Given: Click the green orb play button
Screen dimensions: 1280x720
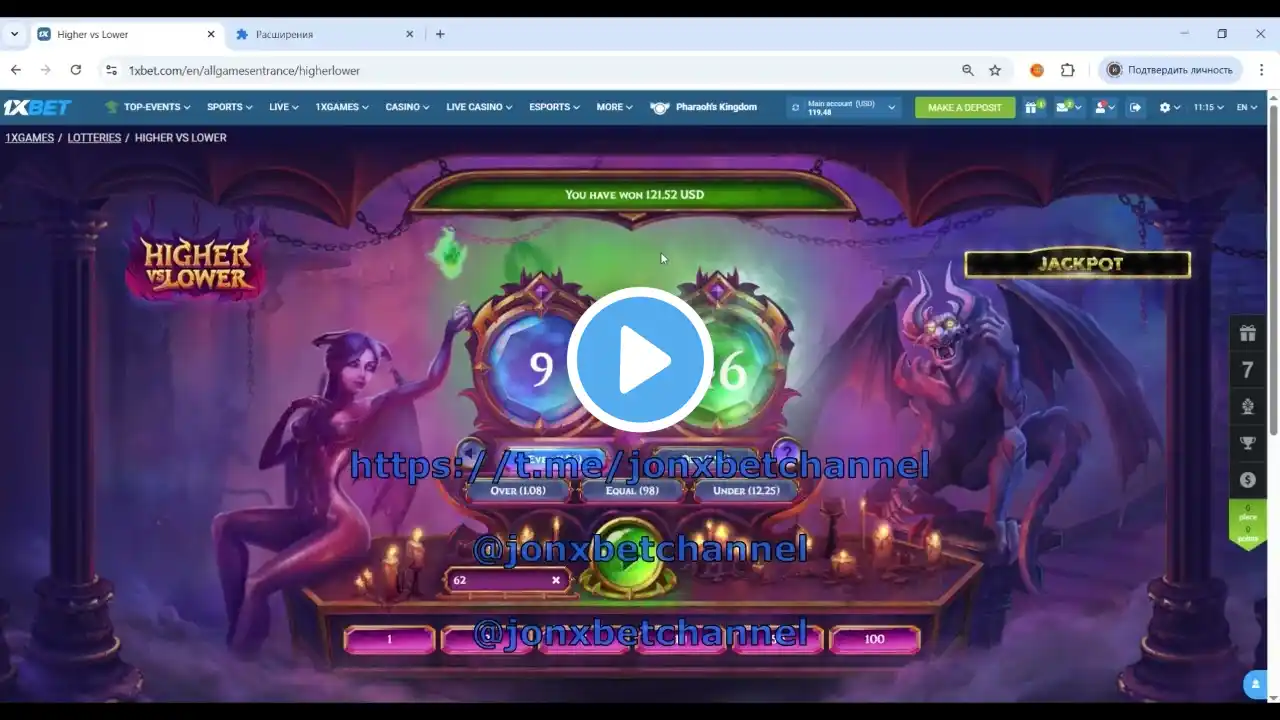Looking at the screenshot, I should [628, 557].
